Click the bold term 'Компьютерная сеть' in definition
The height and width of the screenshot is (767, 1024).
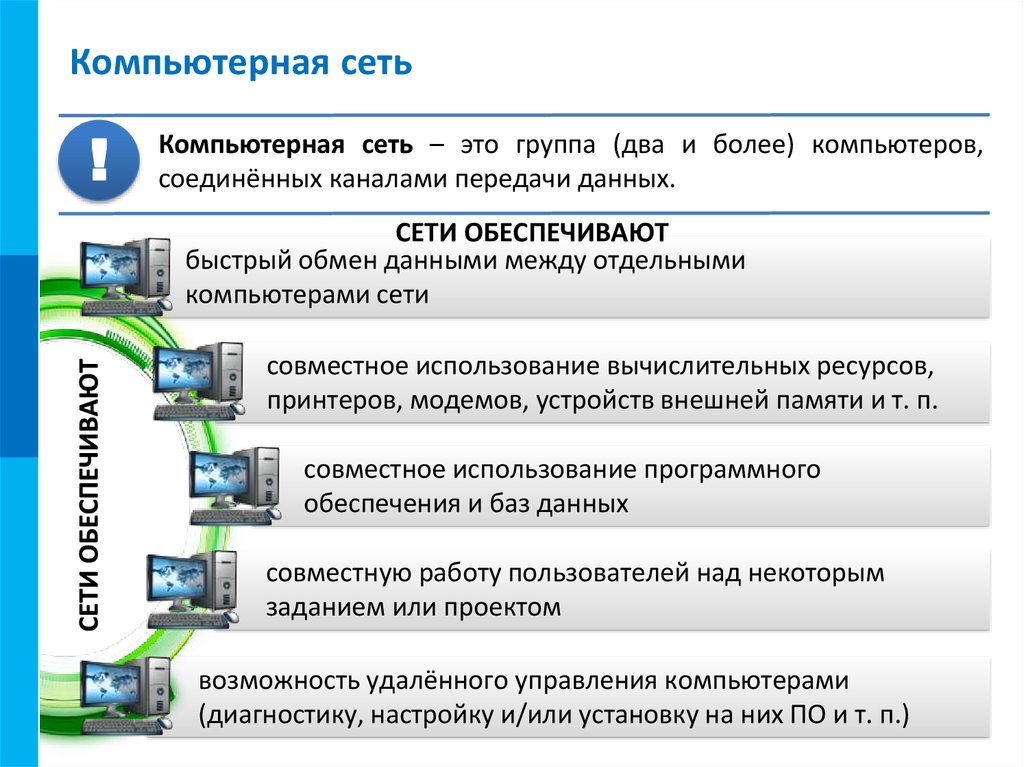click(285, 144)
